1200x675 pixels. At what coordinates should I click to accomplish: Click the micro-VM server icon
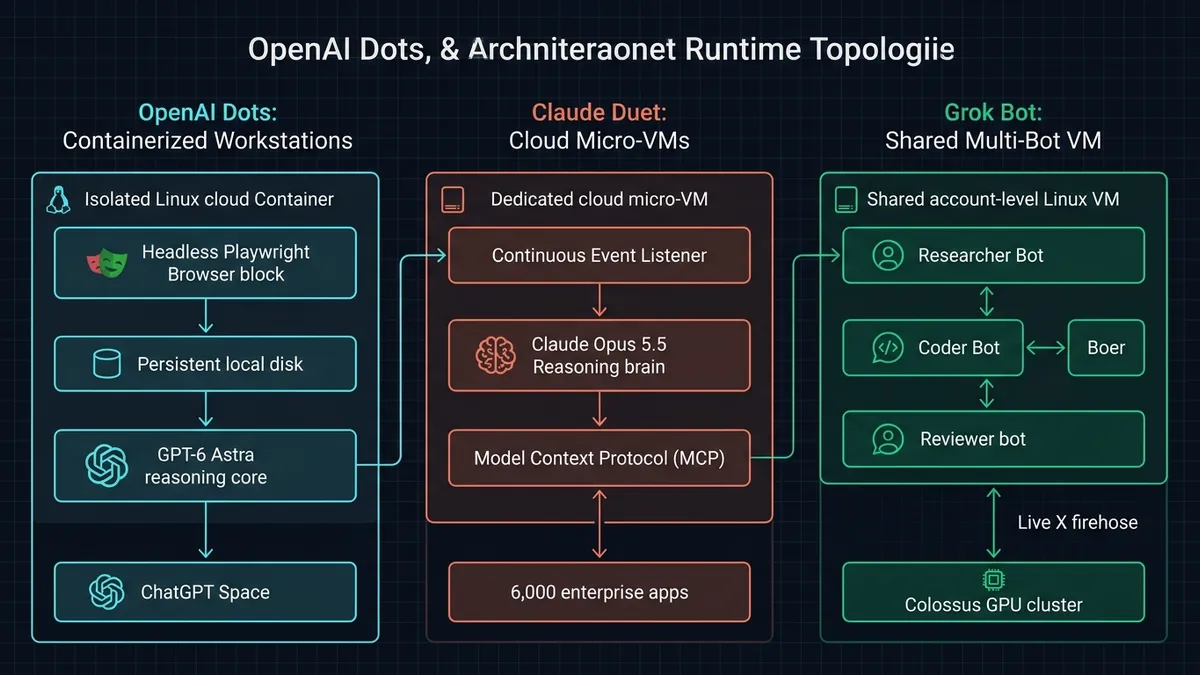point(452,199)
